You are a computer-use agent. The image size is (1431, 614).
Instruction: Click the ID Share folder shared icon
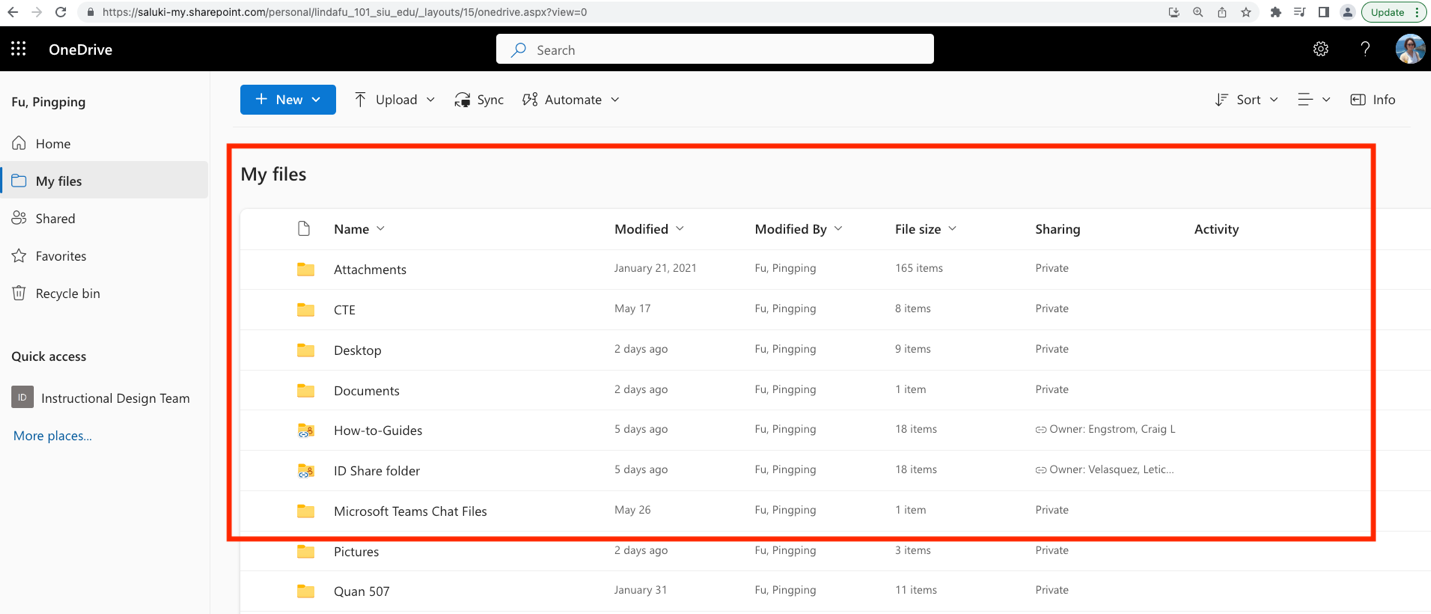click(x=306, y=470)
